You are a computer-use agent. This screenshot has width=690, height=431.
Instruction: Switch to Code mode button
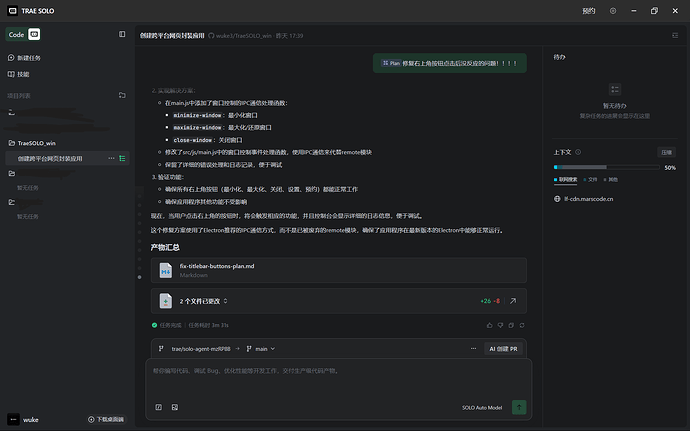17,34
